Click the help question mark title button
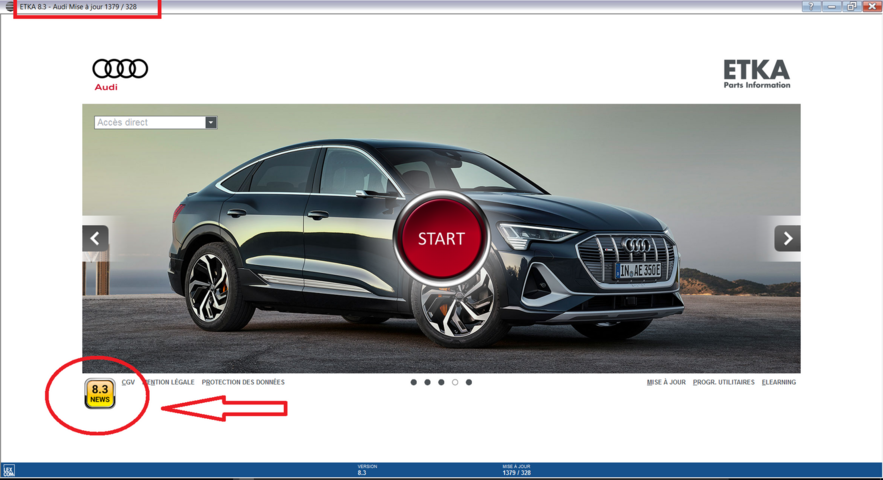 (x=811, y=6)
